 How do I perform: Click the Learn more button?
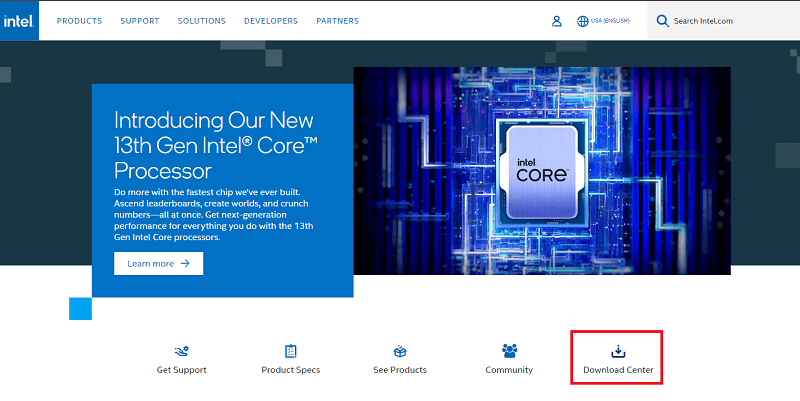[x=159, y=263]
